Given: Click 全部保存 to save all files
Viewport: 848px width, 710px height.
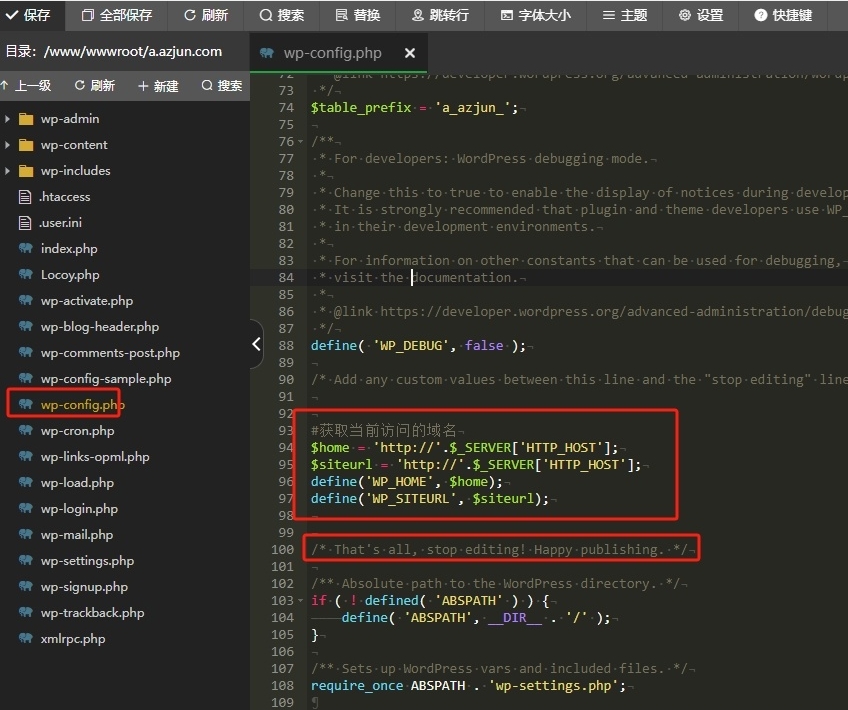Looking at the screenshot, I should 117,15.
